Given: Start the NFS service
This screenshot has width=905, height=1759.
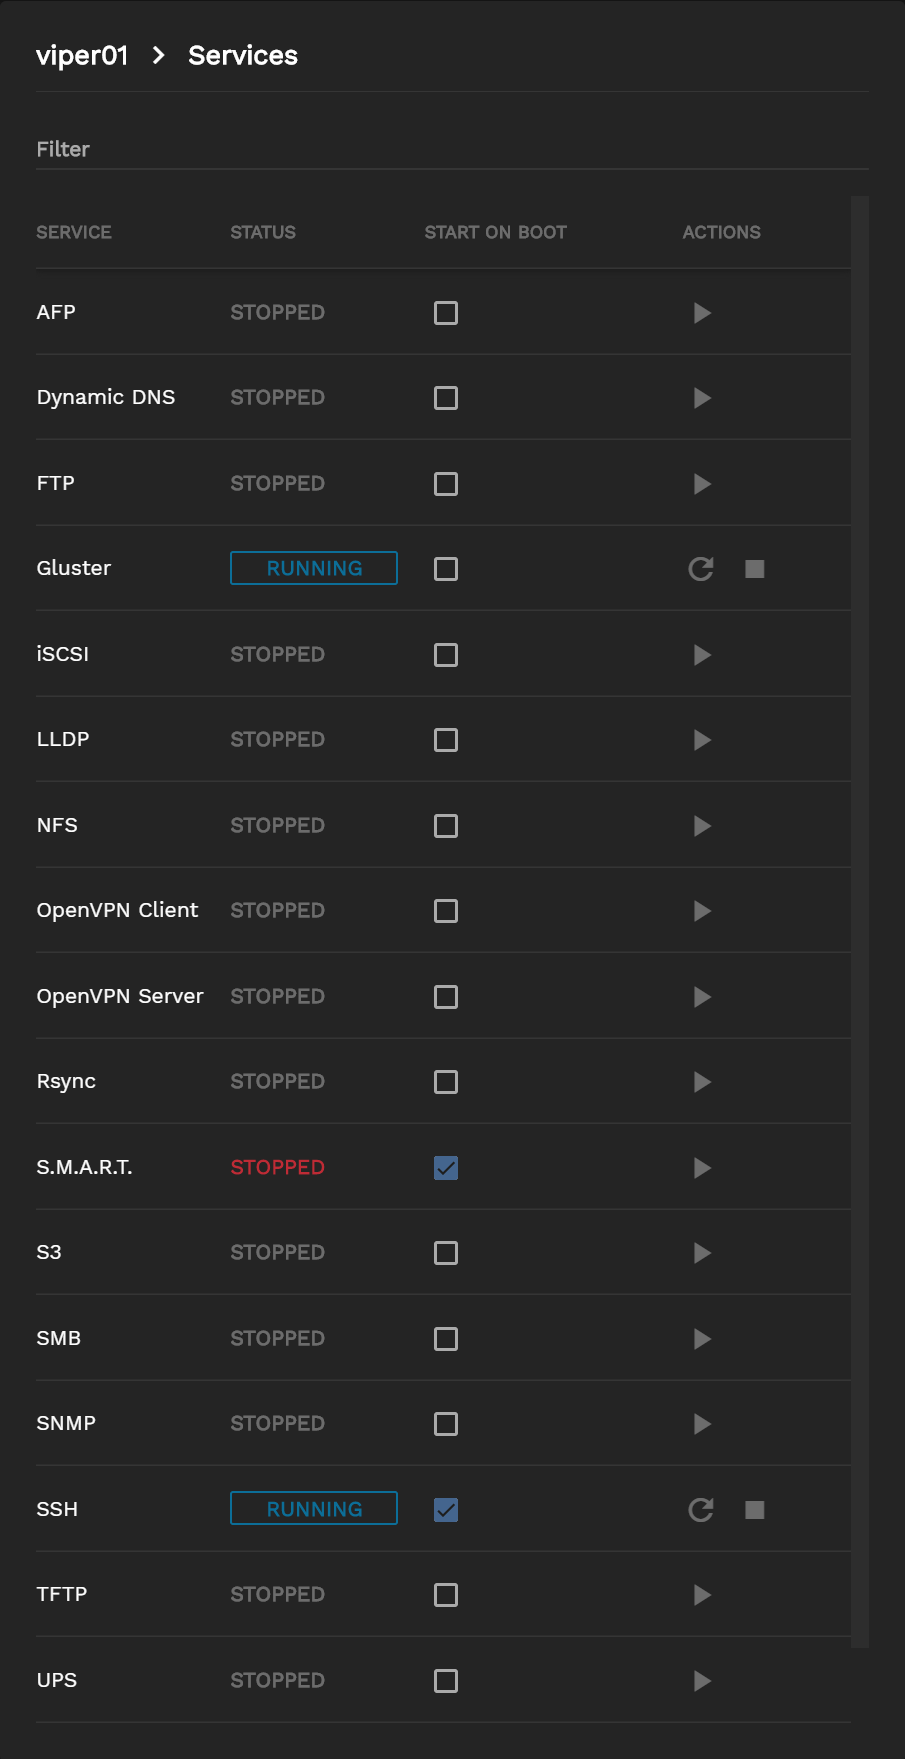Looking at the screenshot, I should pos(702,826).
